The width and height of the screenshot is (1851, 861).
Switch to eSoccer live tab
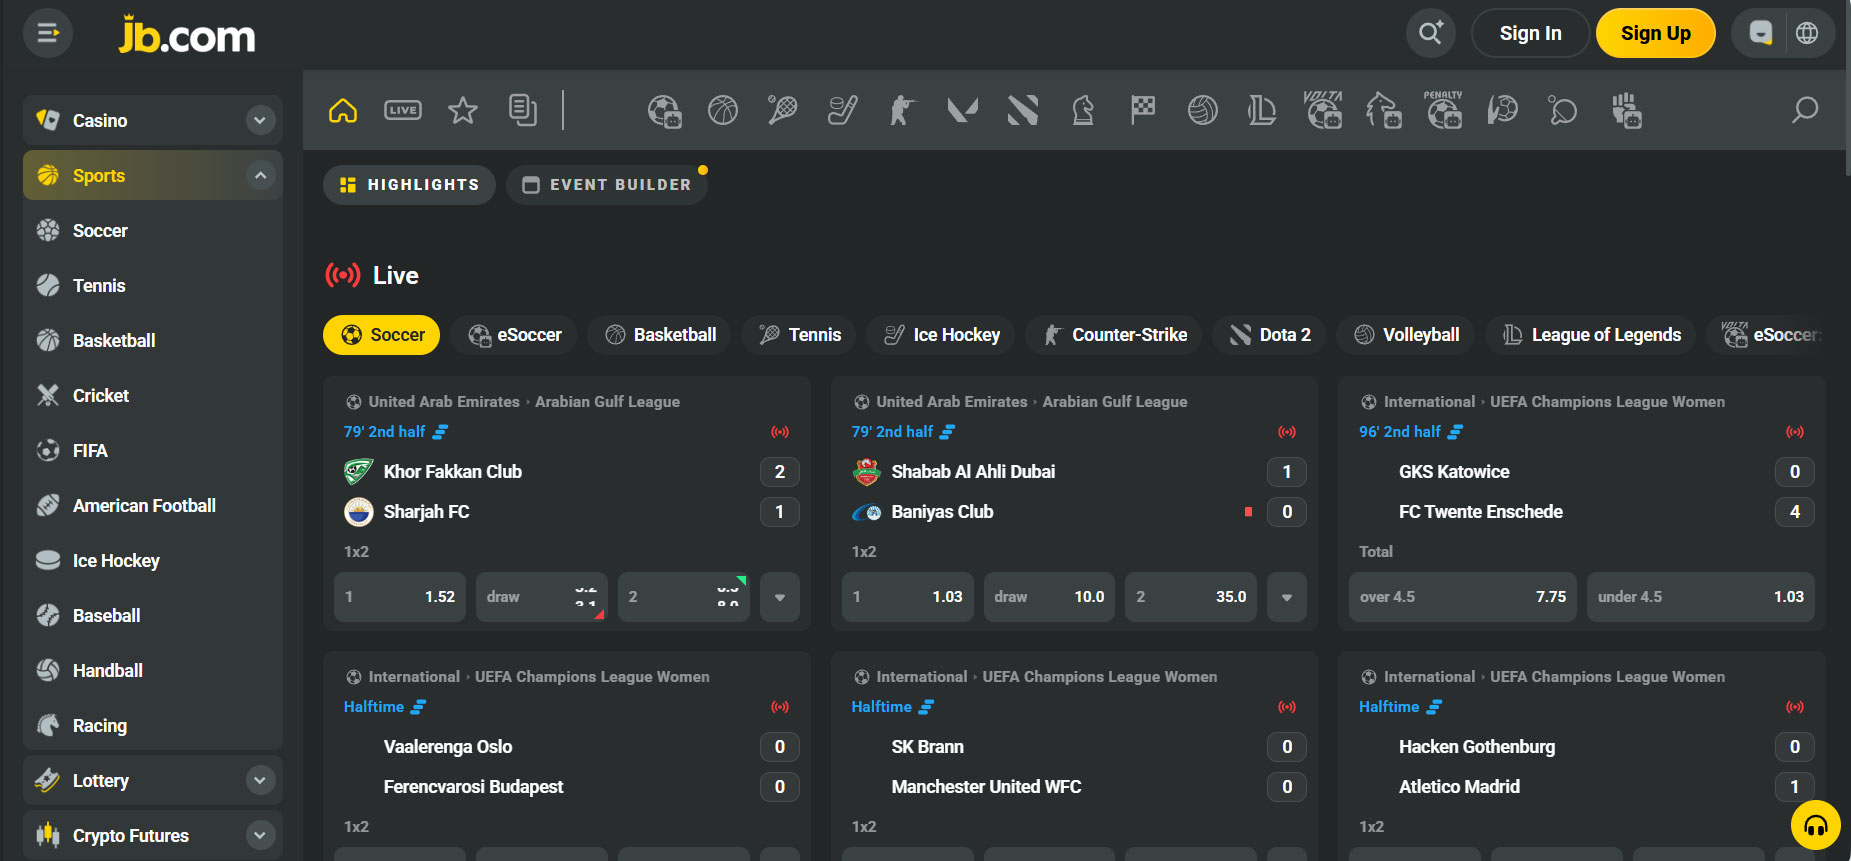[514, 335]
